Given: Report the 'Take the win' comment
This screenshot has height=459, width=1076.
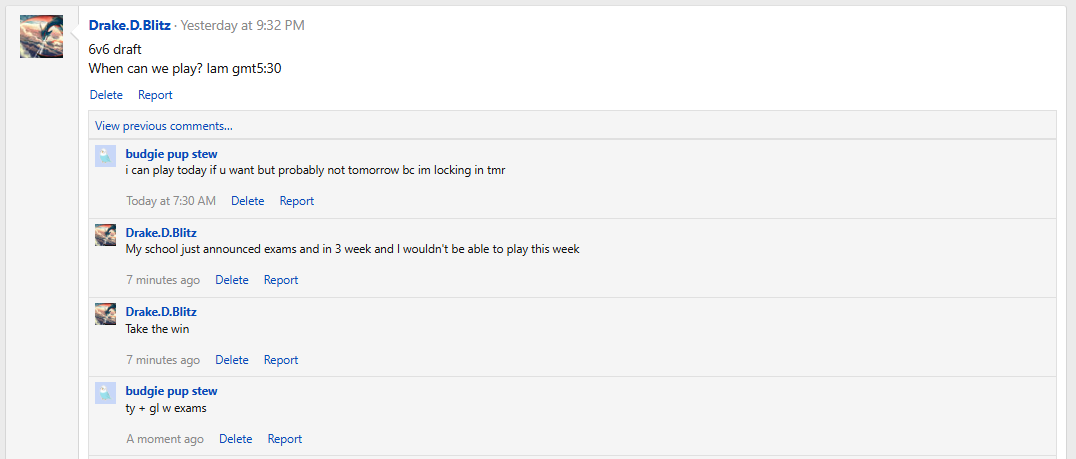Looking at the screenshot, I should click(x=280, y=360).
